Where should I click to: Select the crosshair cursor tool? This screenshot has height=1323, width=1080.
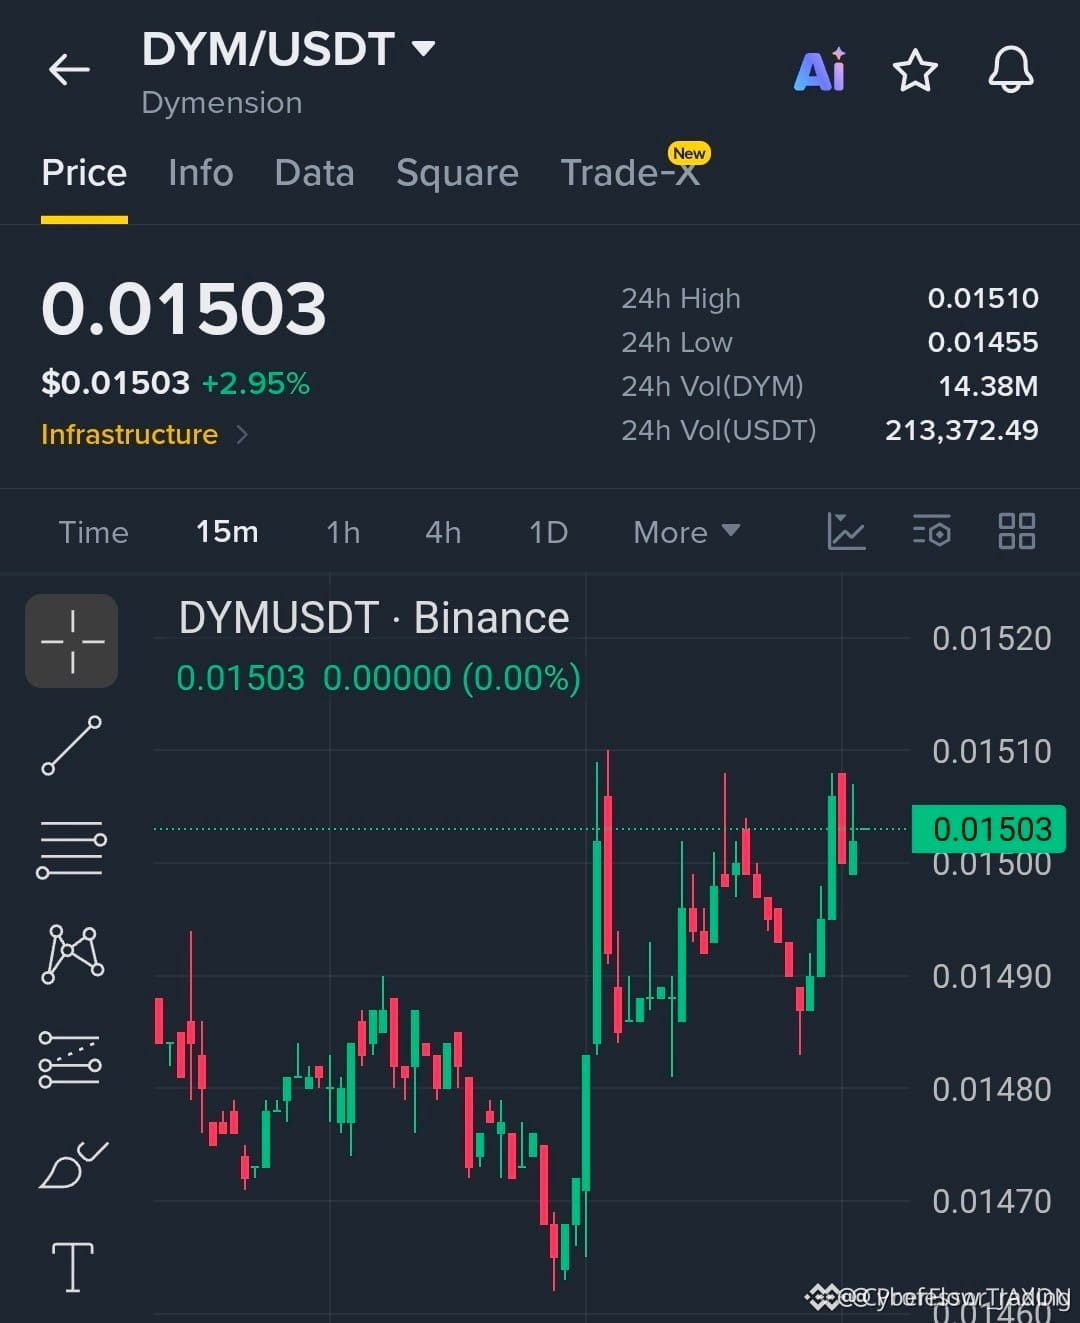[x=72, y=641]
